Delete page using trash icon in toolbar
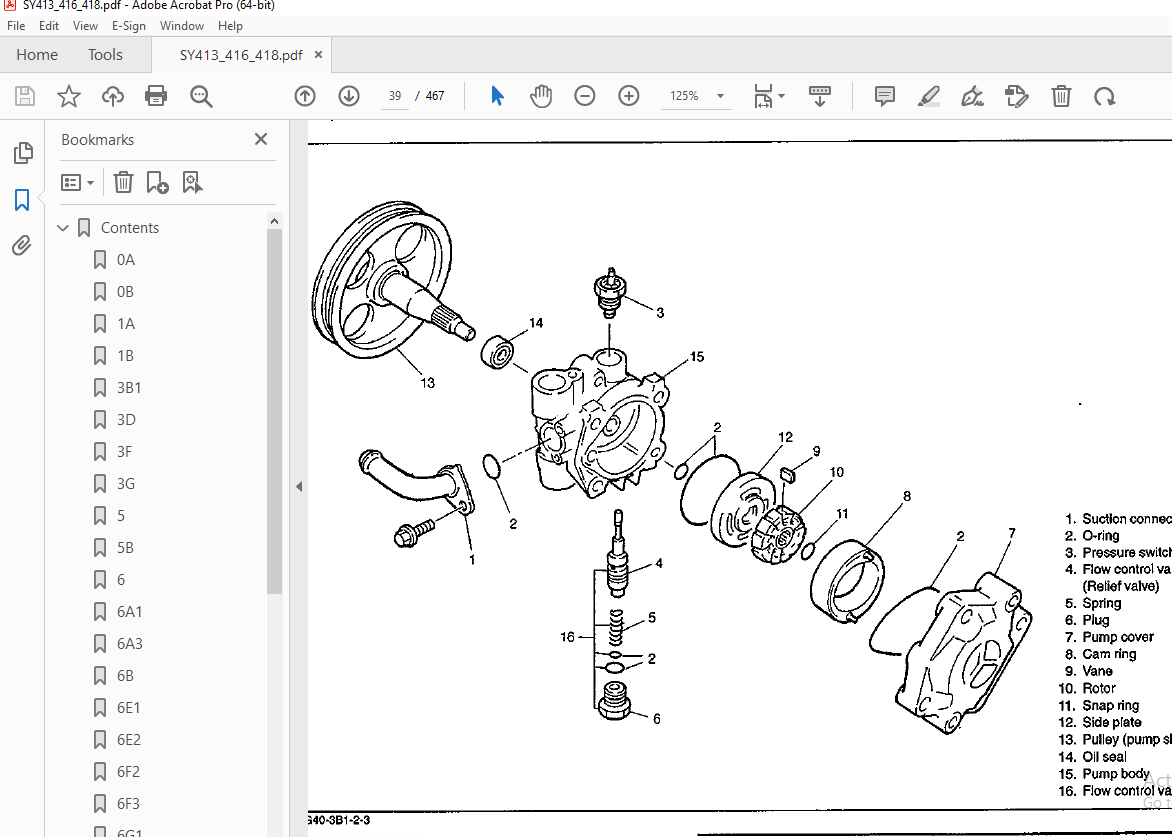 tap(1061, 96)
